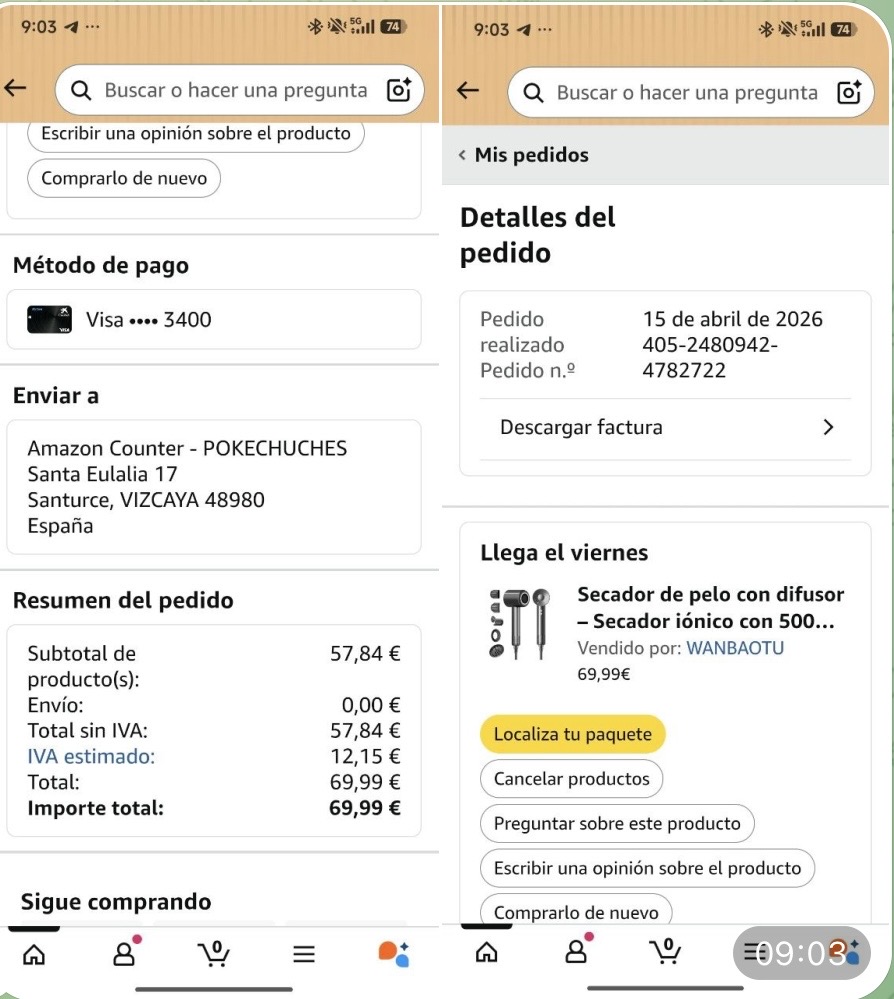This screenshot has height=999, width=894.
Task: Open the cart on the Detalles del pedido screen
Action: tap(666, 951)
